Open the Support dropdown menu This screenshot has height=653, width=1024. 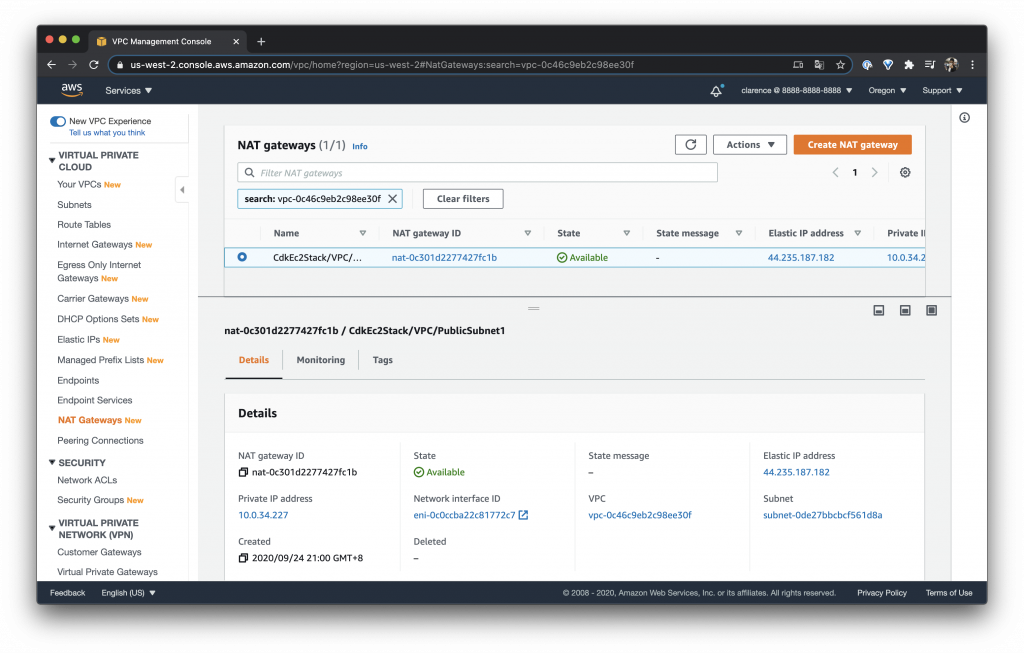pos(942,90)
